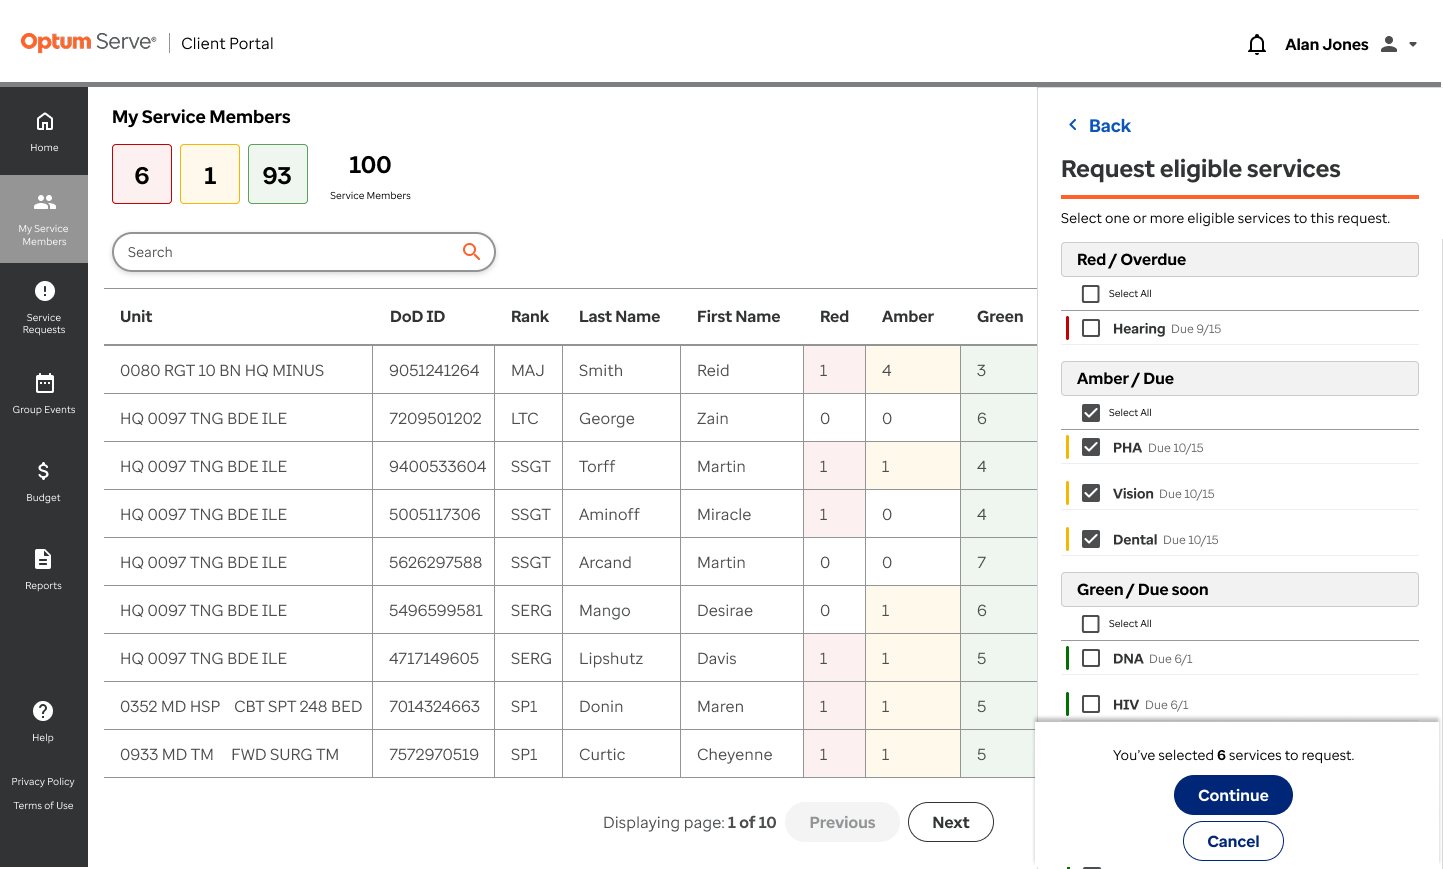The height and width of the screenshot is (869, 1443).
Task: Check Select All under Green / Due soon
Action: tap(1091, 624)
